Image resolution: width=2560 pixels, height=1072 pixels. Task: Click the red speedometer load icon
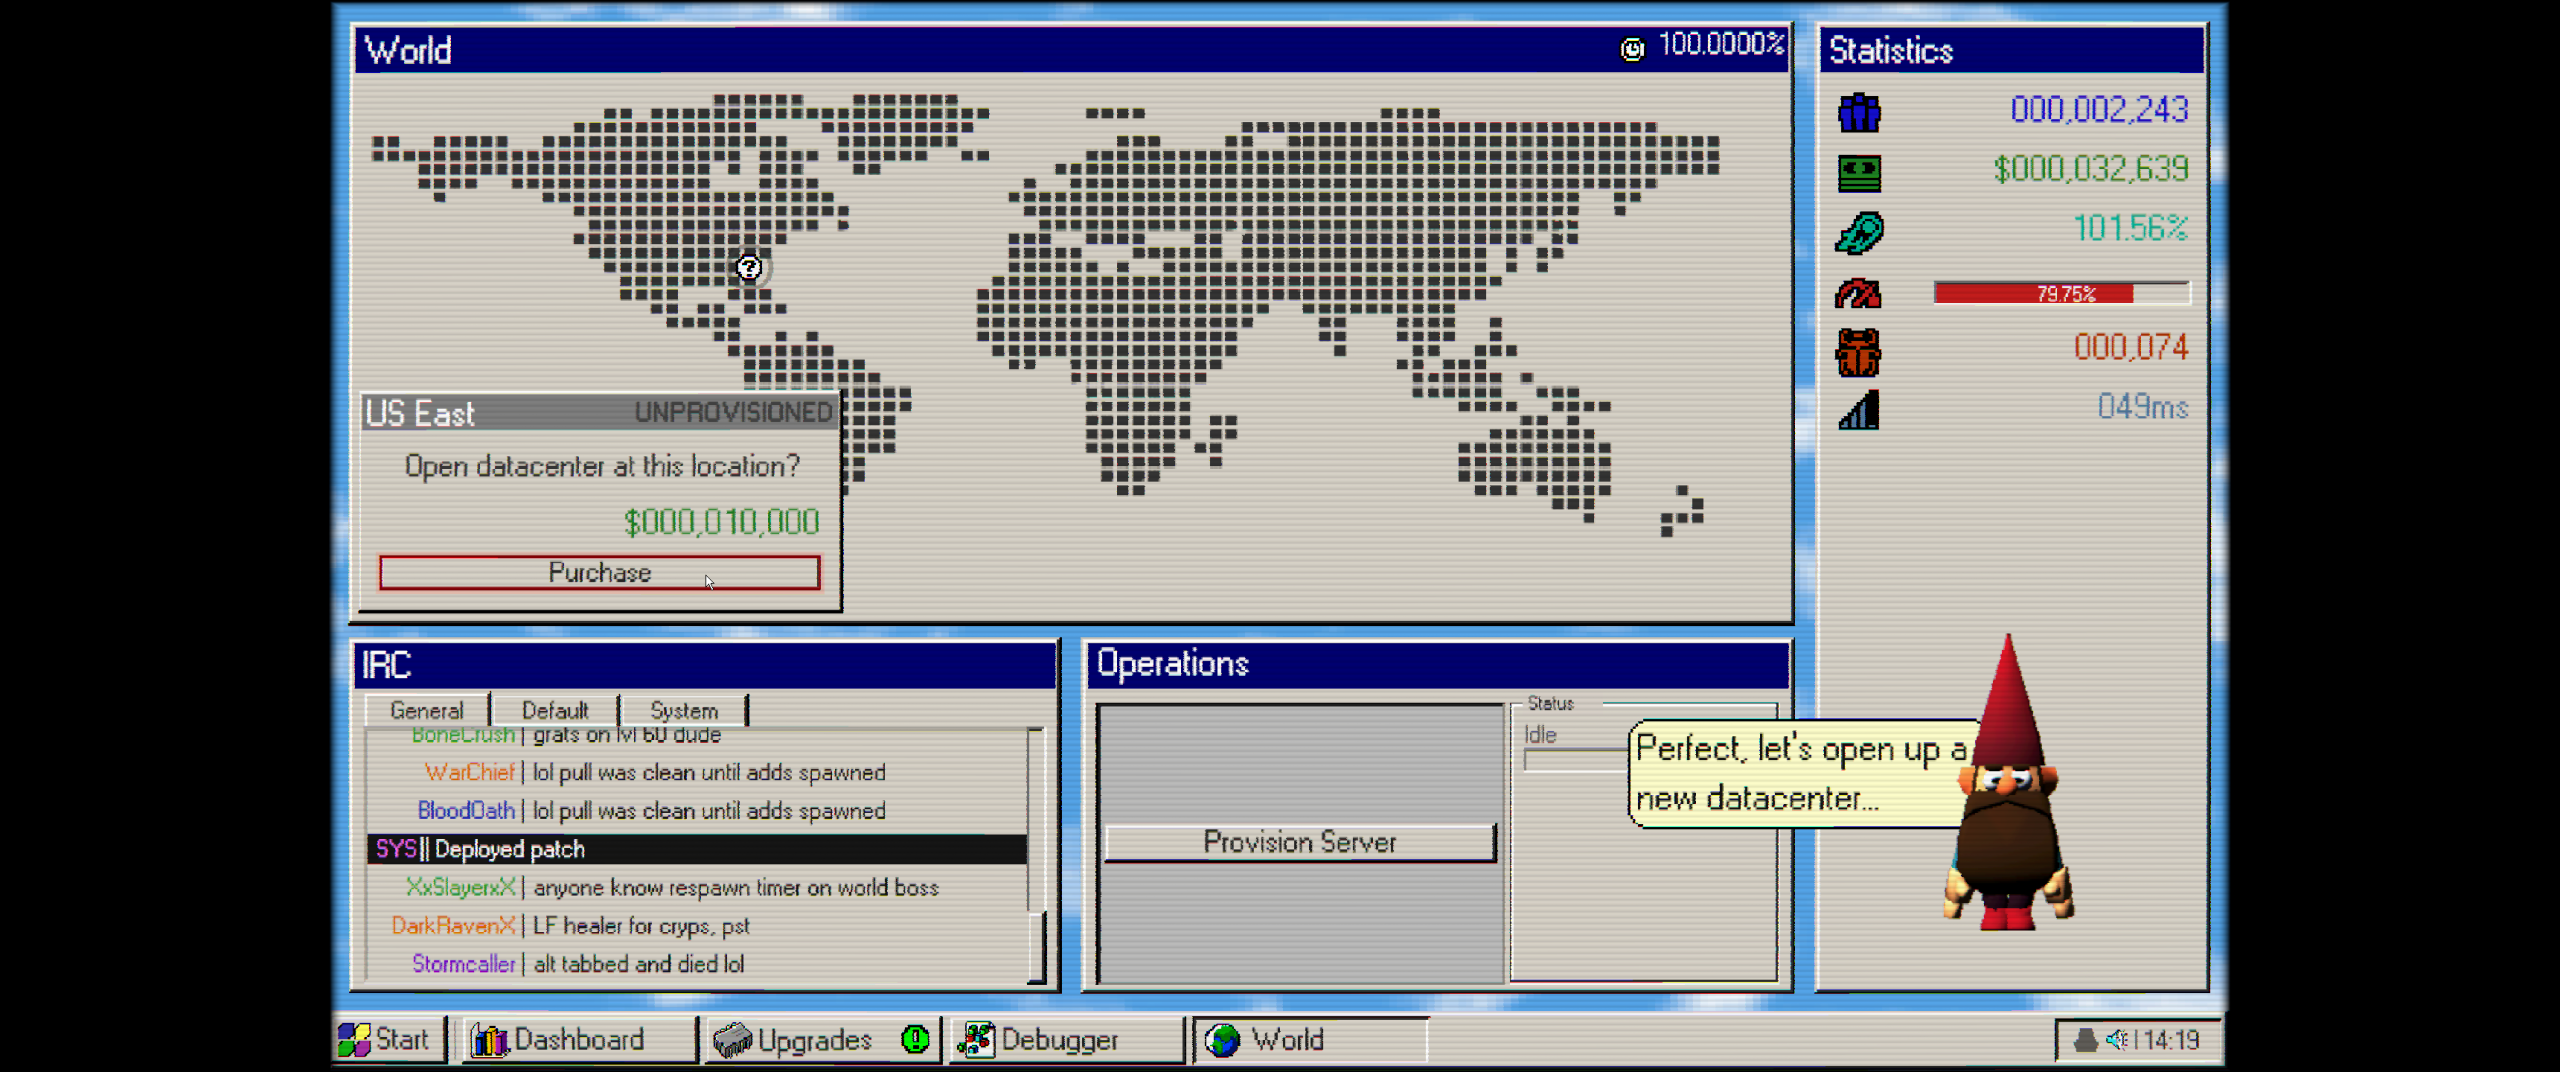coord(1859,293)
